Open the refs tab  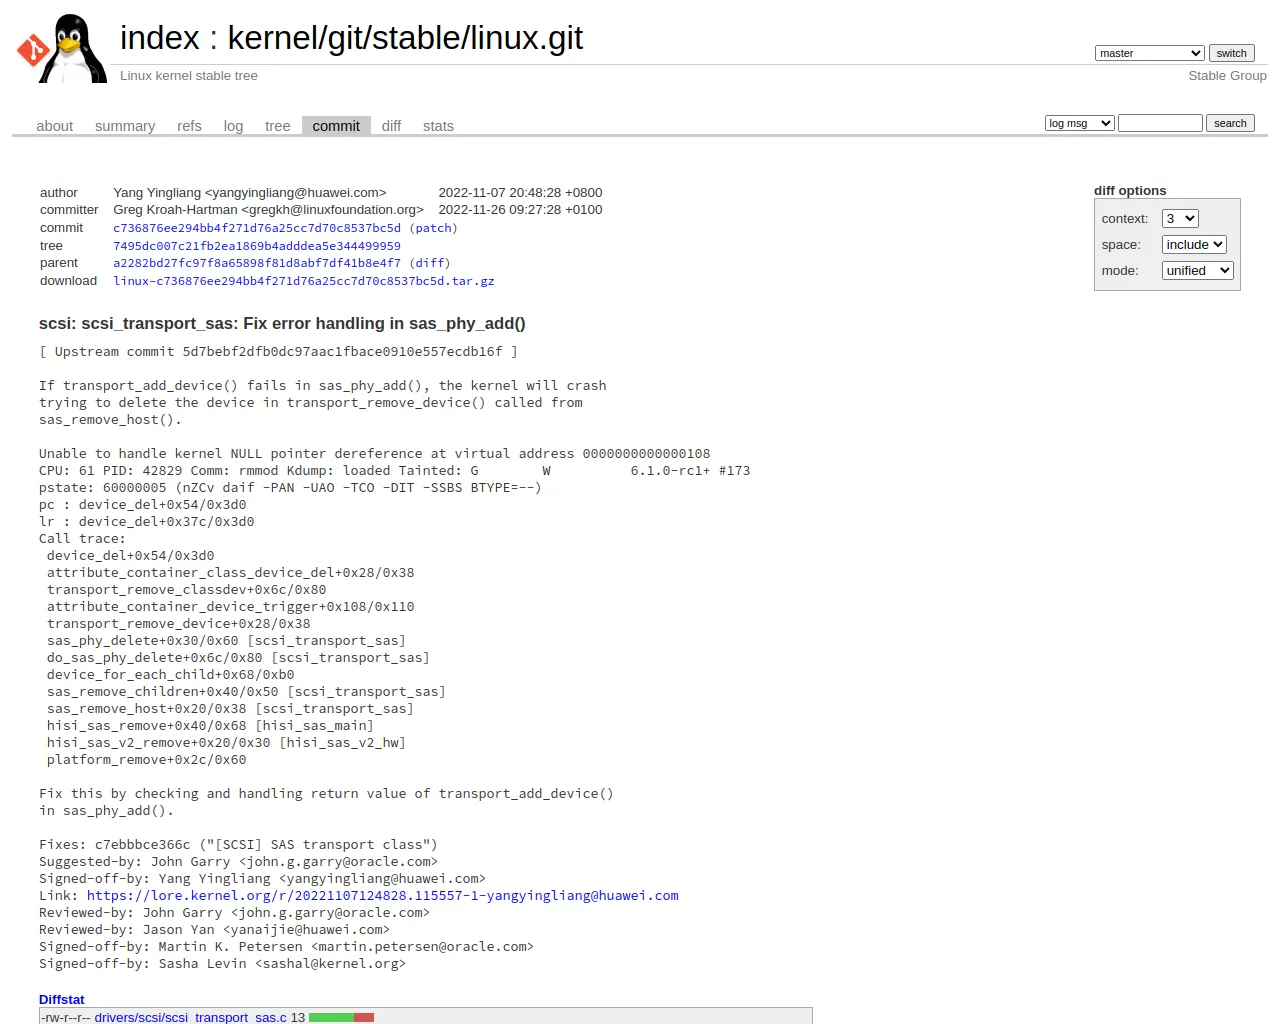189,126
